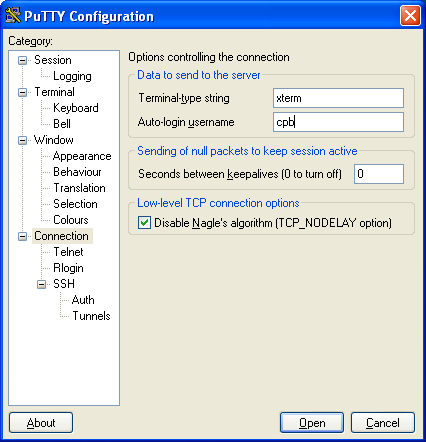
Task: Collapse the SSH tree node
Action: pos(41,284)
